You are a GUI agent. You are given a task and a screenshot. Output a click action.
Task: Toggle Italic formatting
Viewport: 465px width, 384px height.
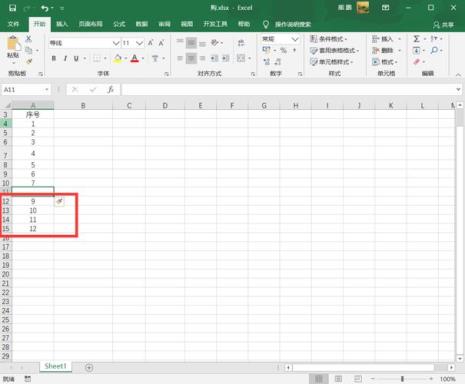[x=65, y=59]
